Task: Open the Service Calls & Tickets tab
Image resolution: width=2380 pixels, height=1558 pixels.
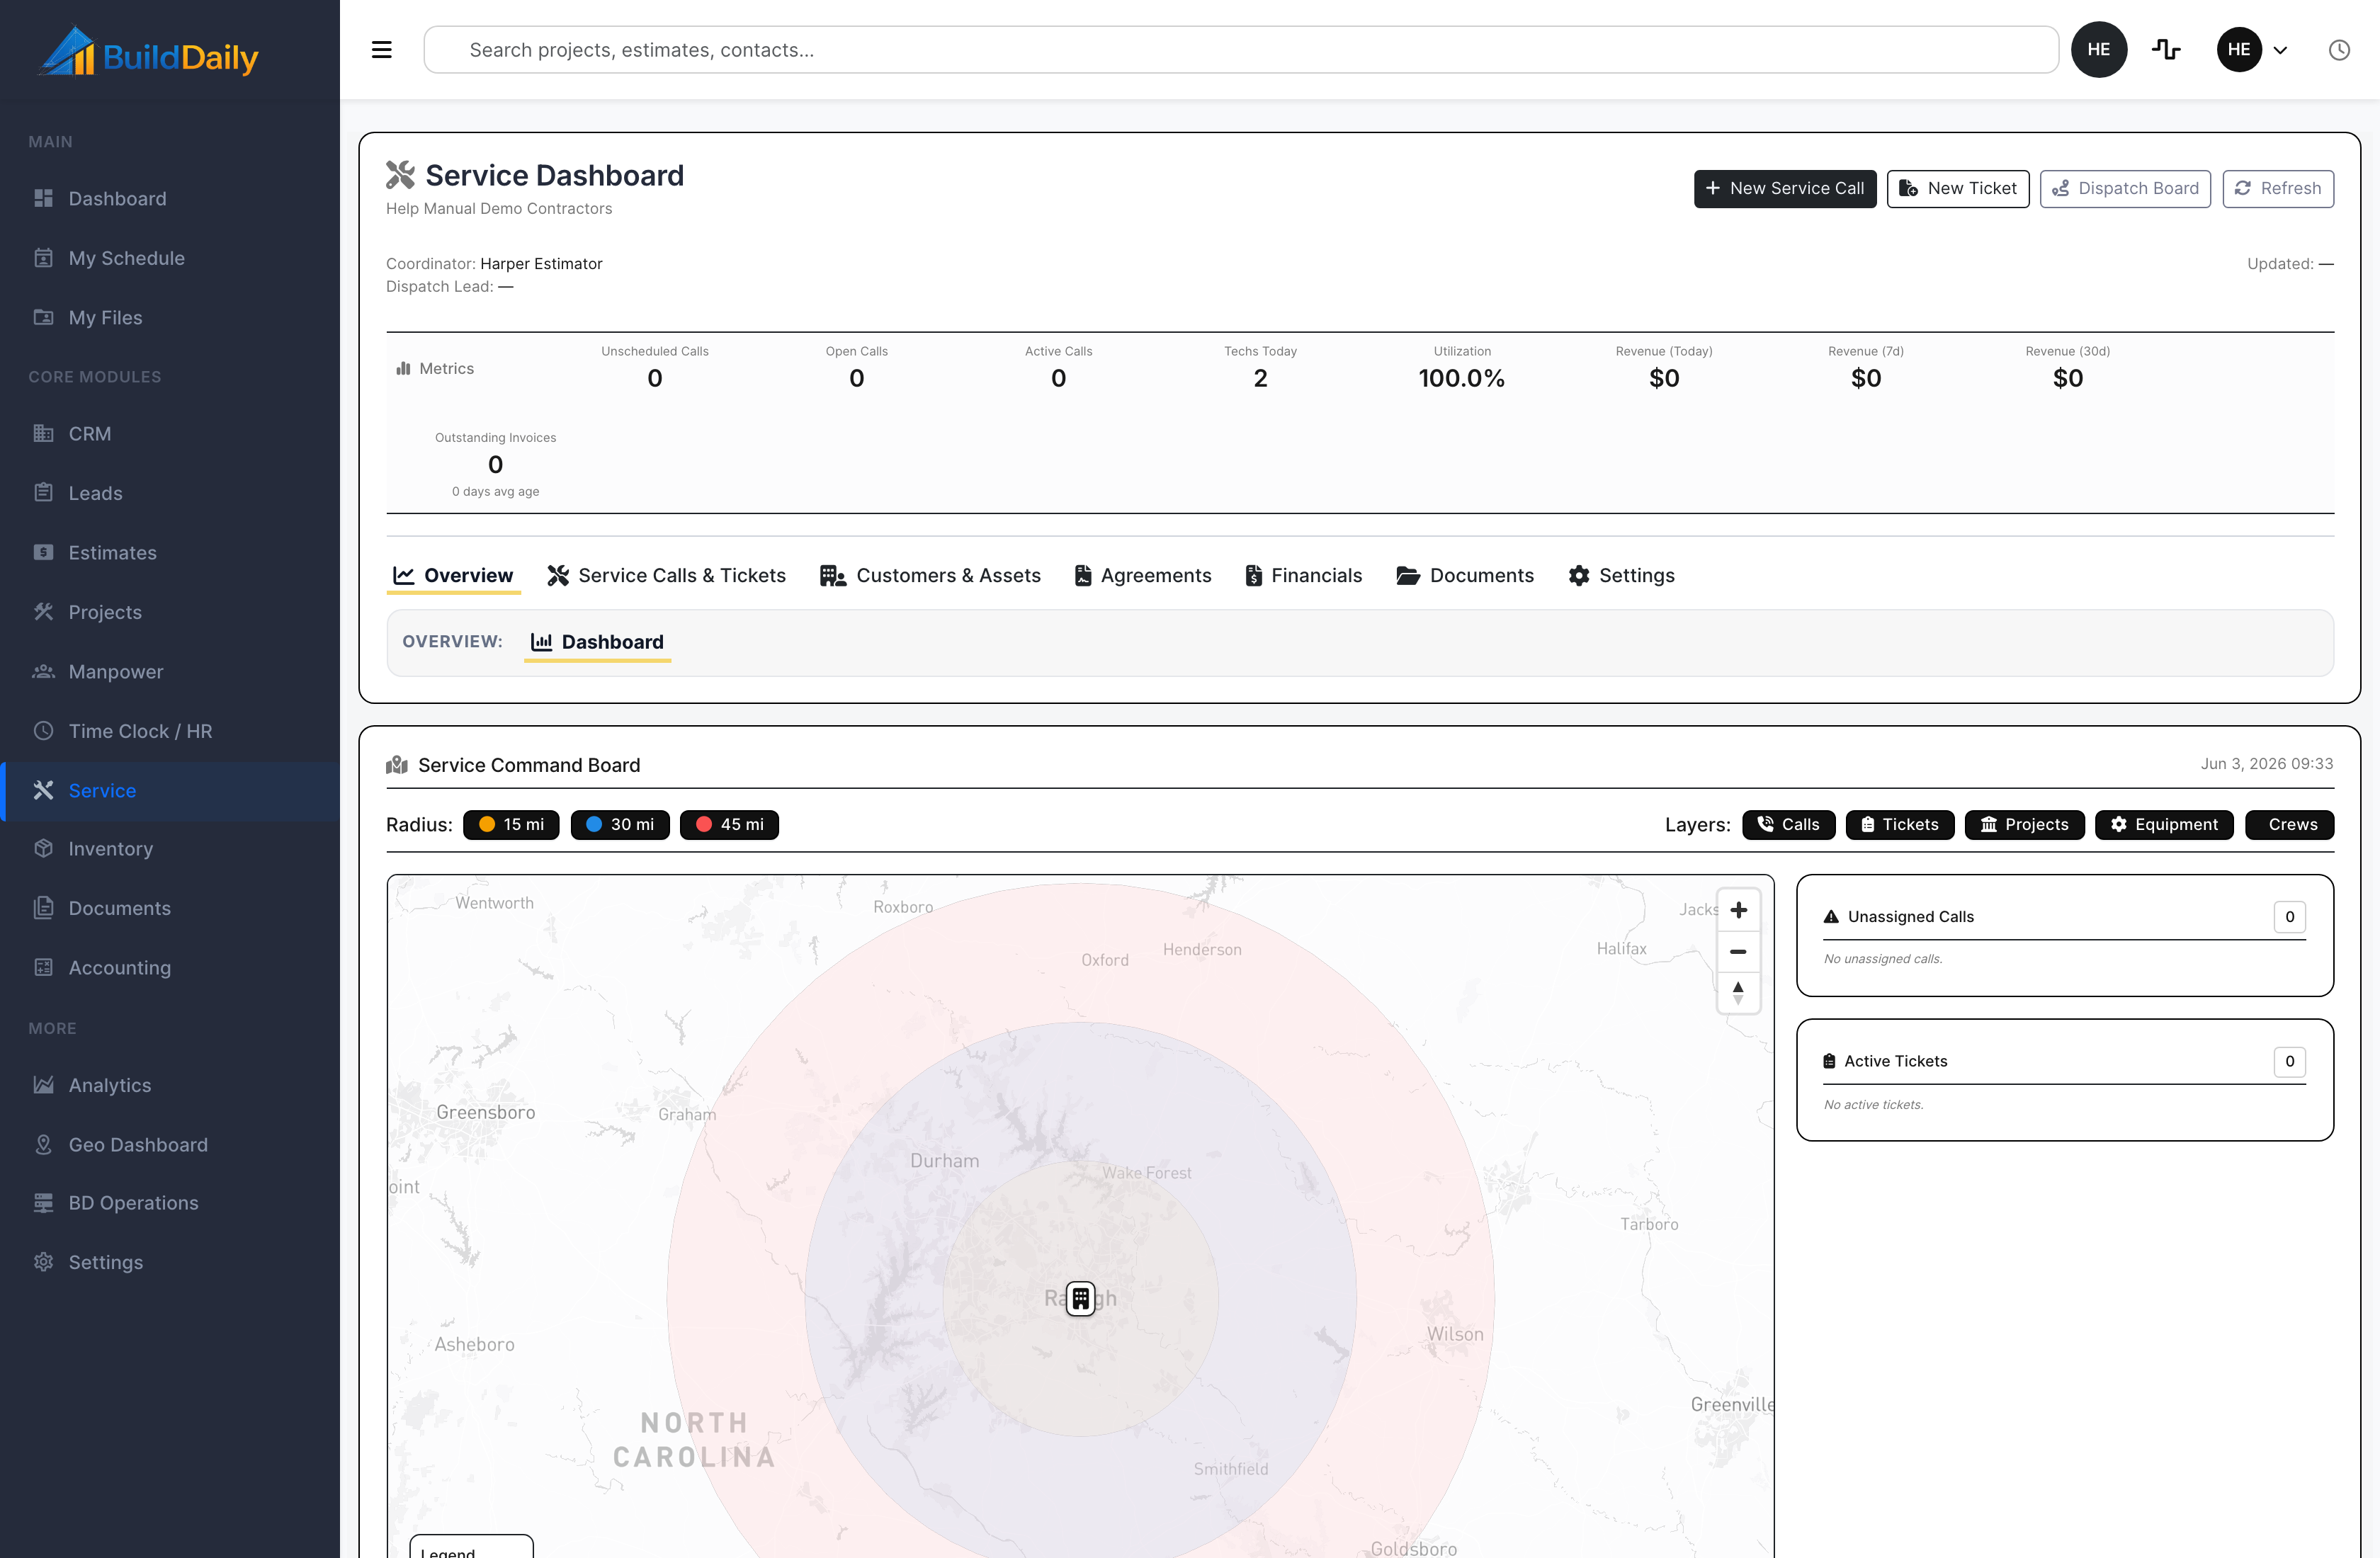Action: click(x=666, y=575)
